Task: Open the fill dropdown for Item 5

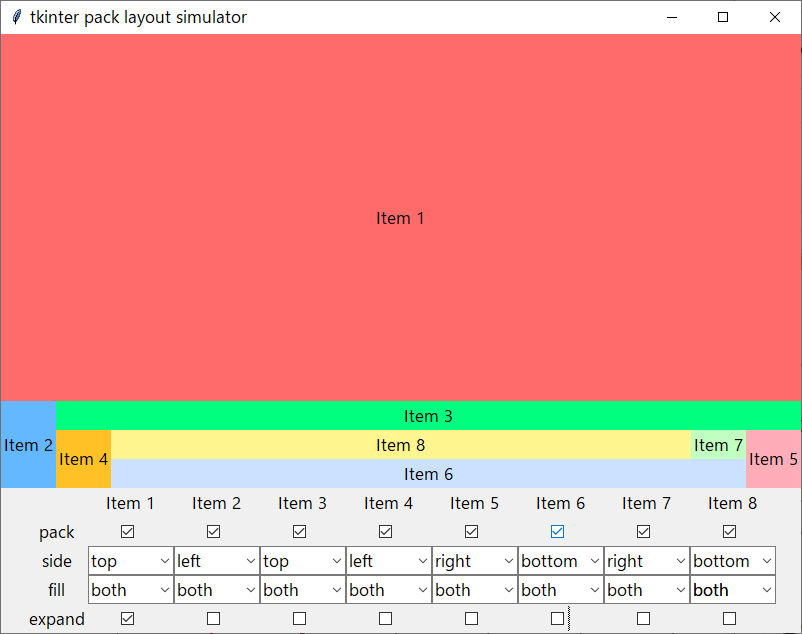Action: tap(475, 590)
